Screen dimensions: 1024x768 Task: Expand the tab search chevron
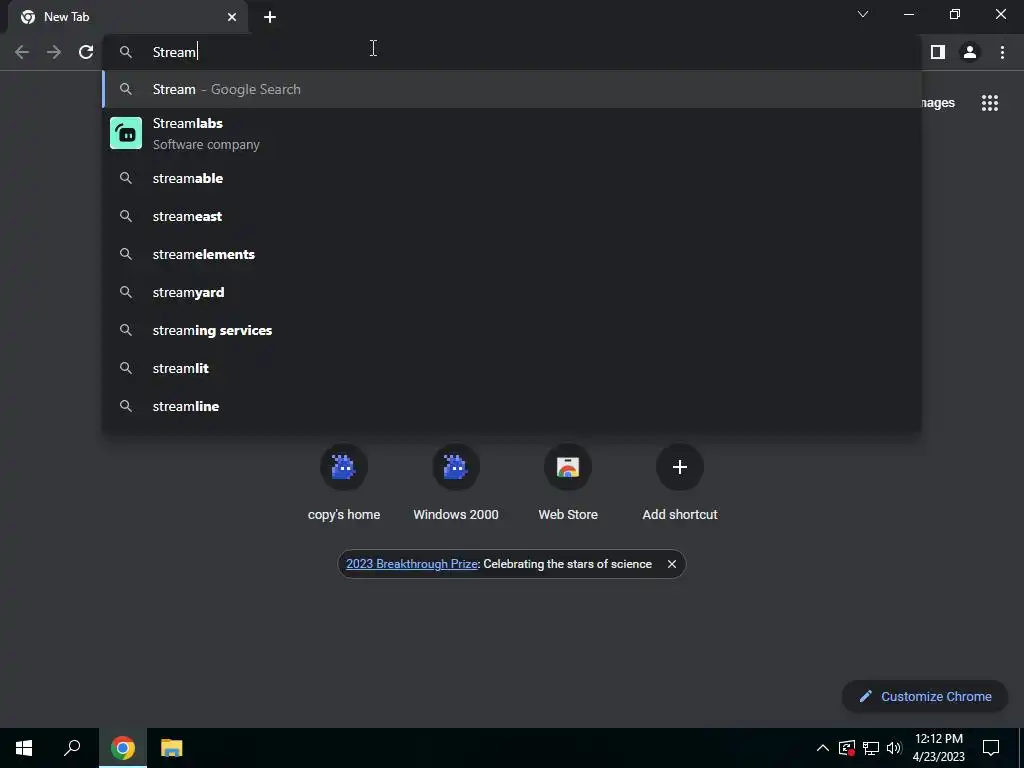pyautogui.click(x=863, y=14)
